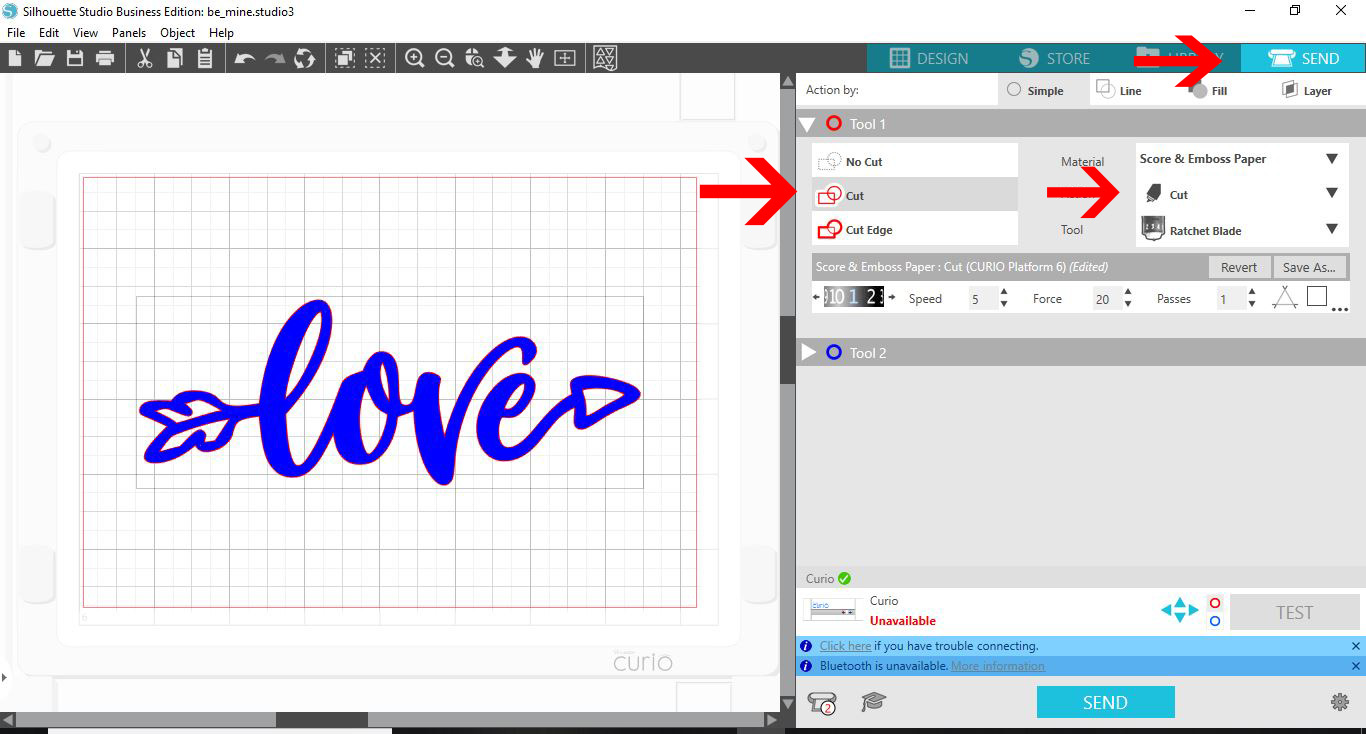Open the Panels menu
This screenshot has width=1366, height=734.
point(129,32)
